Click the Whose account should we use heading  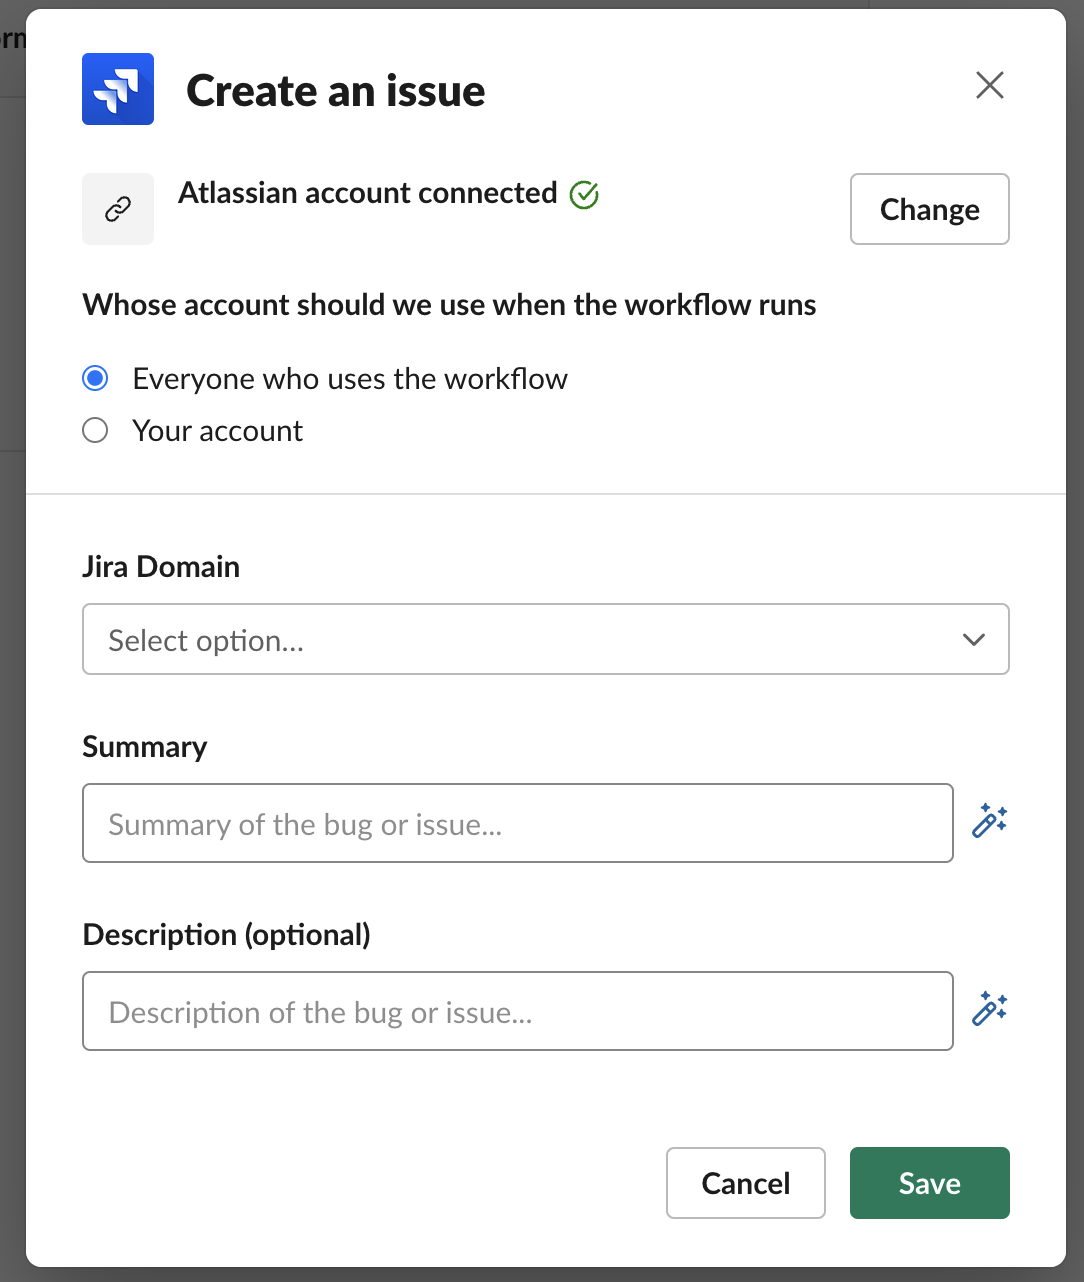coord(449,305)
